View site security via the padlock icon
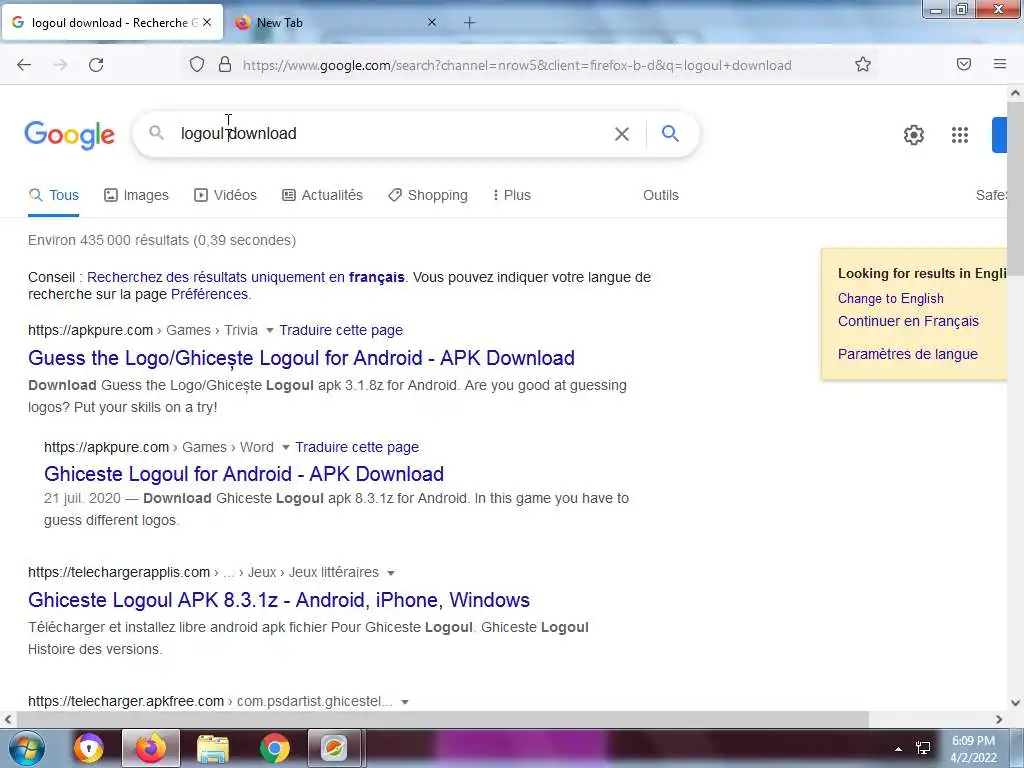 (x=225, y=65)
